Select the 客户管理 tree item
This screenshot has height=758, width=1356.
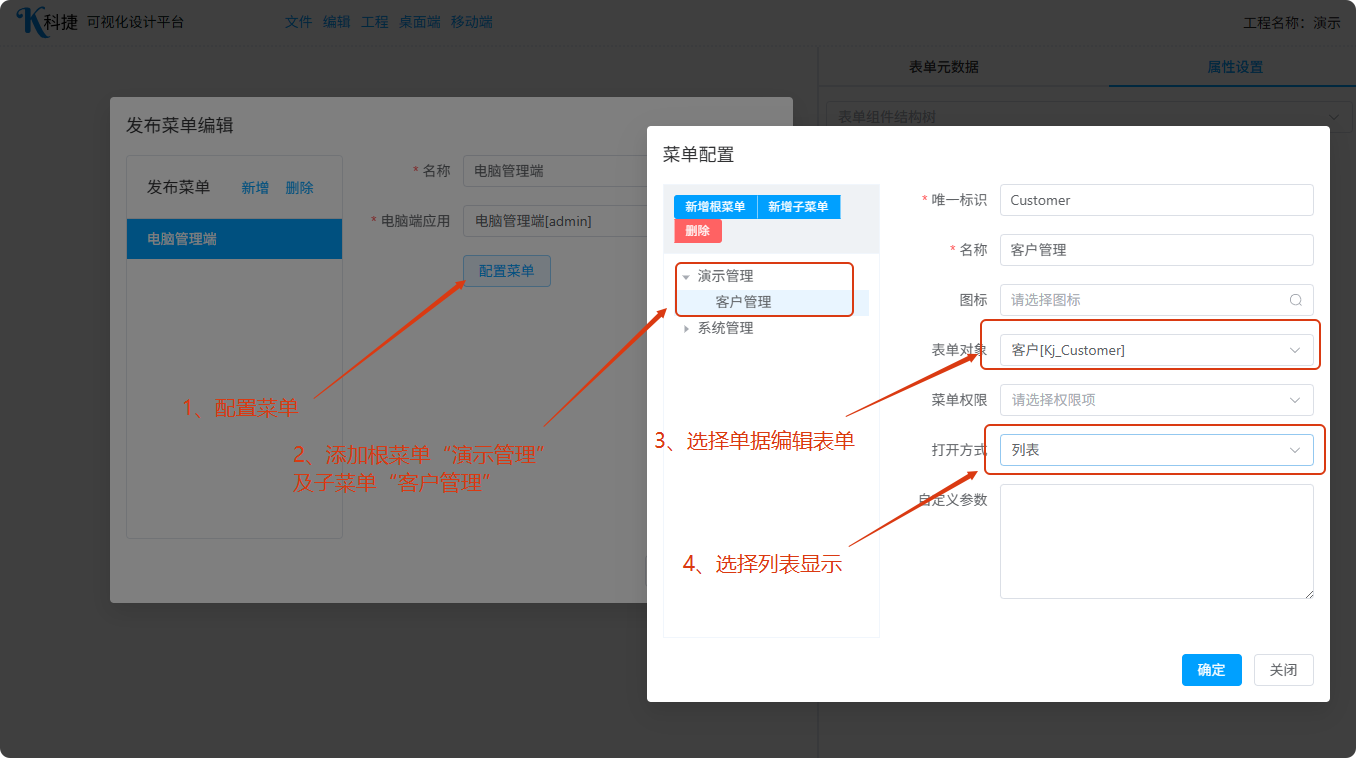tap(743, 302)
